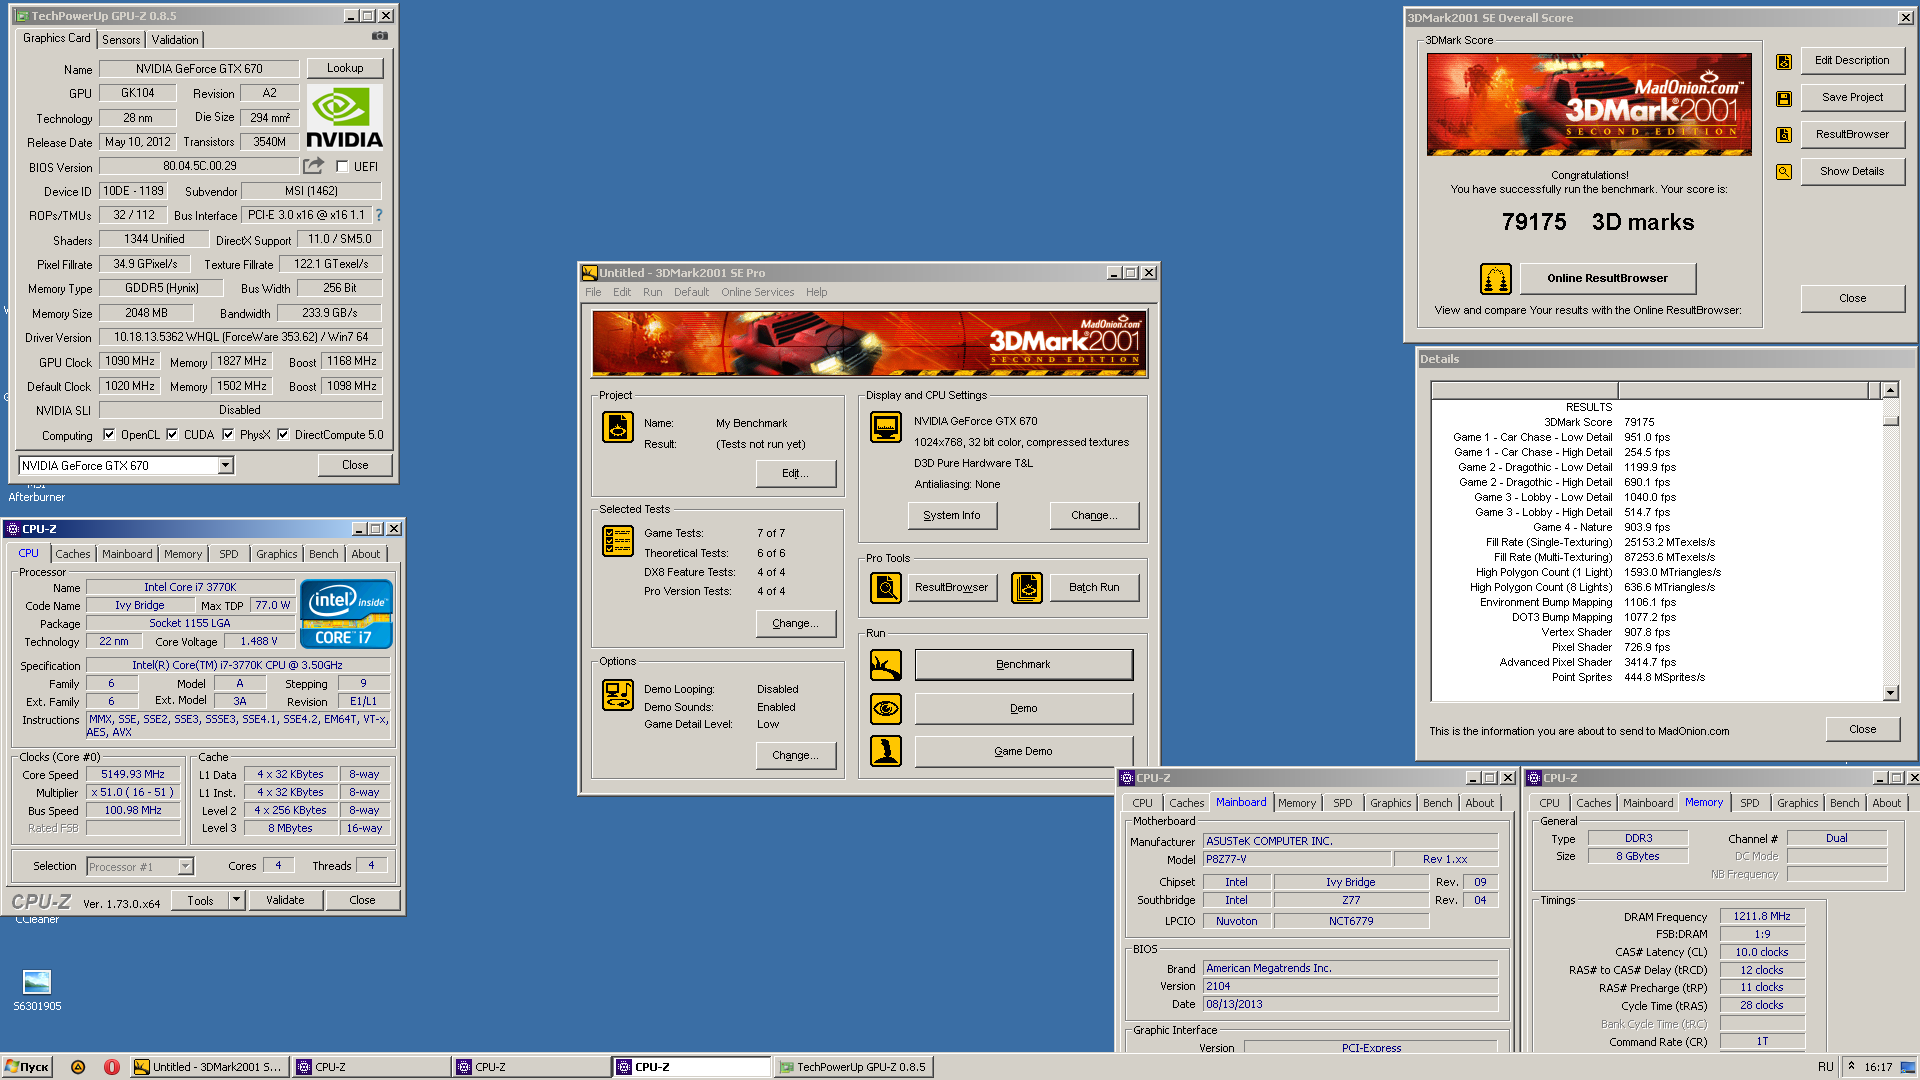Click Edit button in Project section
This screenshot has height=1080, width=1920.
click(x=796, y=474)
